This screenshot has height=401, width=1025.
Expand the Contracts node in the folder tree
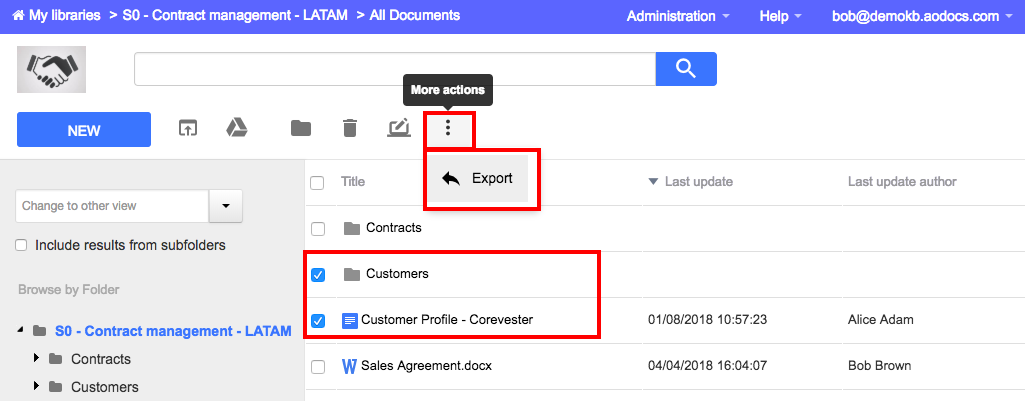tap(37, 358)
